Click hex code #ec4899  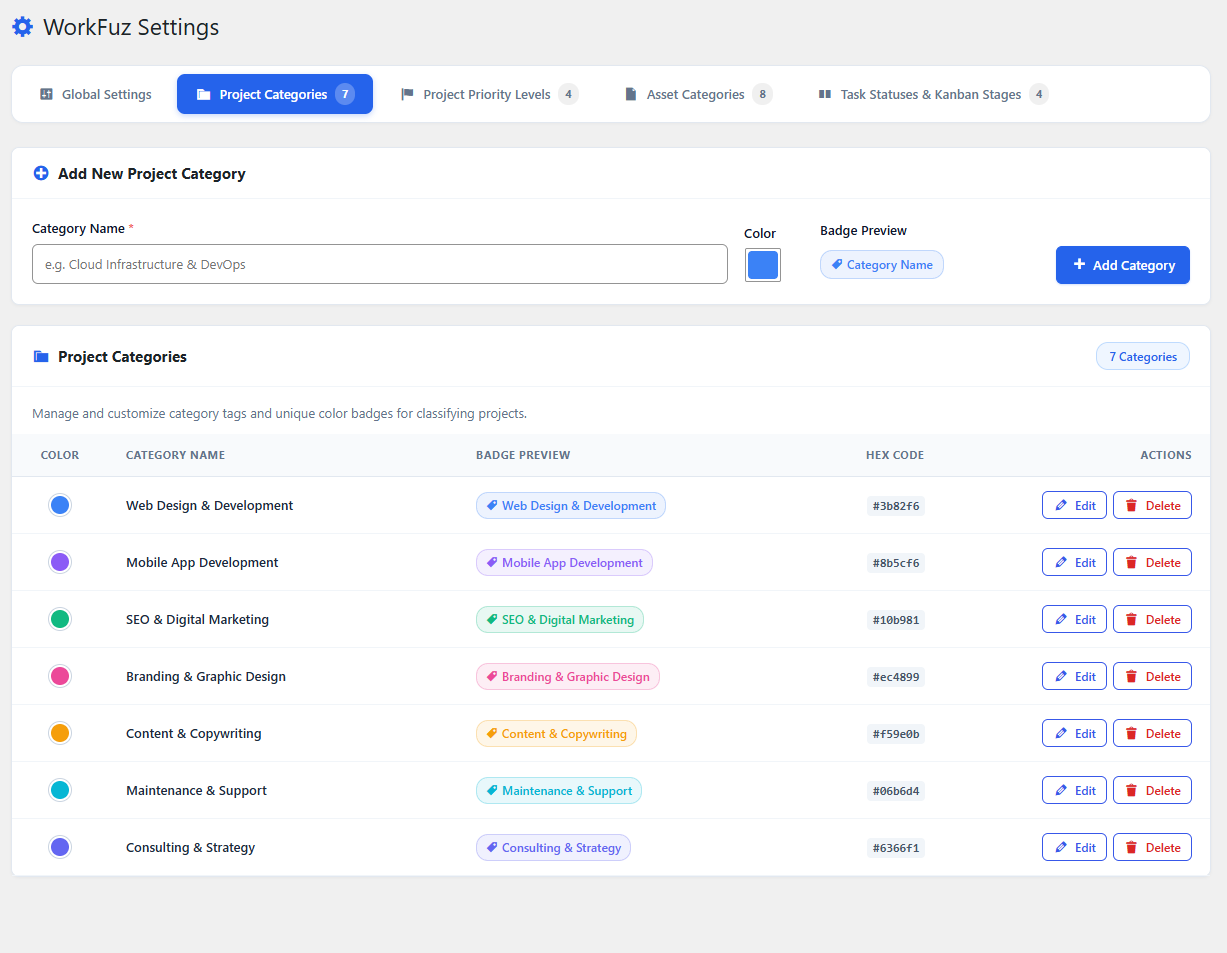pos(896,677)
